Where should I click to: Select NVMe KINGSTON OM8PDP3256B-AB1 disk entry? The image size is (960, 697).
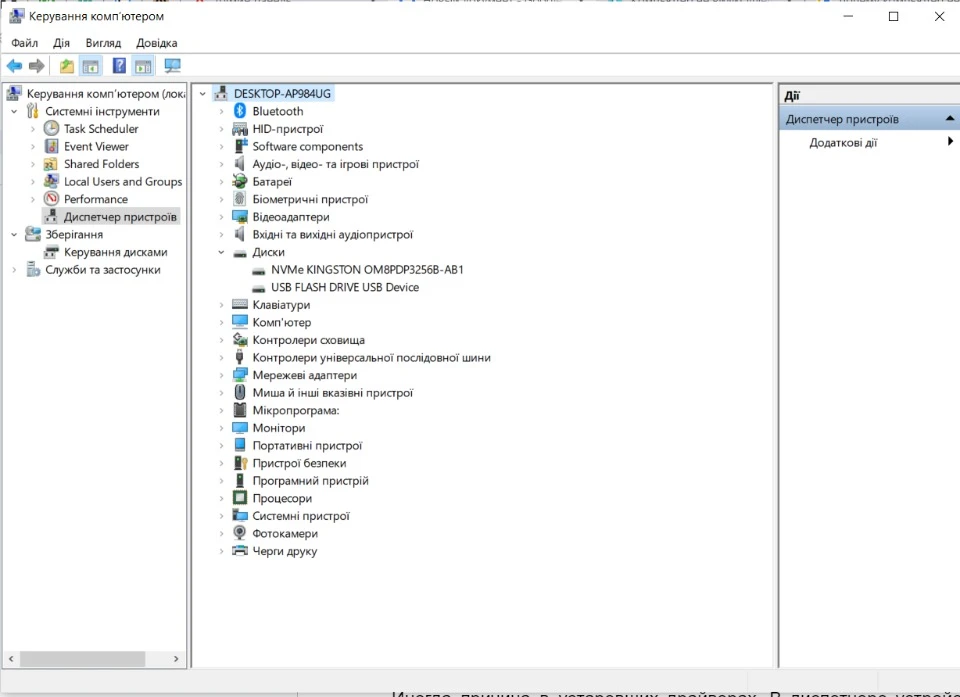pos(367,270)
